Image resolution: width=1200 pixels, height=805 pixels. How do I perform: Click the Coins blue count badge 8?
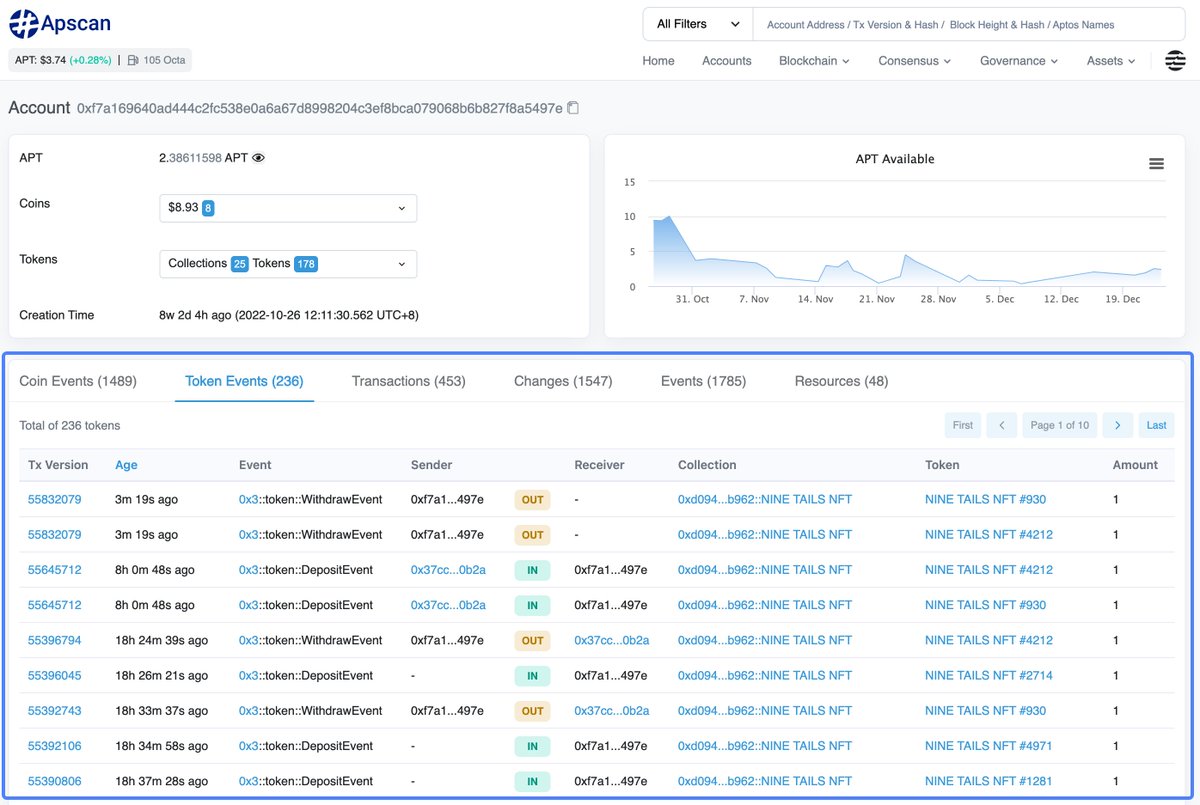pos(208,208)
